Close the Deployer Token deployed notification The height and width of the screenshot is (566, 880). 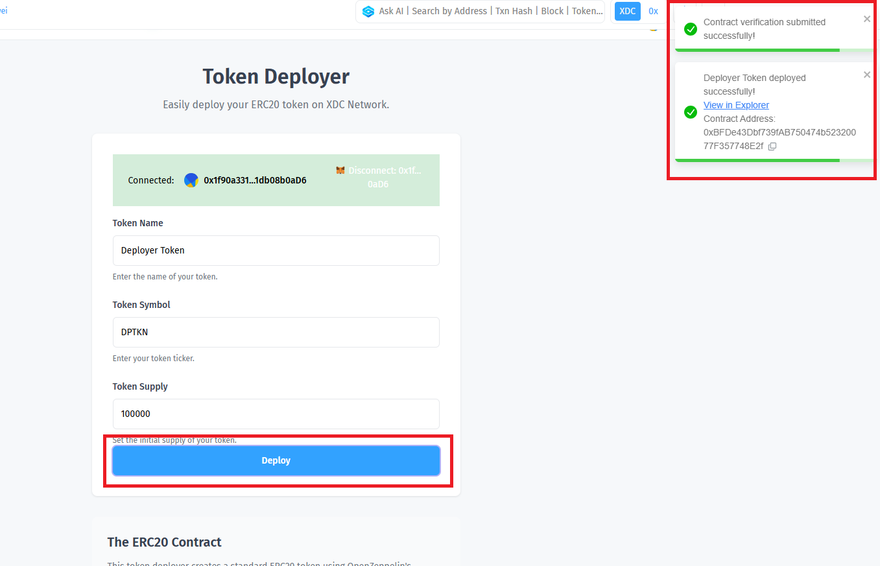pyautogui.click(x=867, y=75)
